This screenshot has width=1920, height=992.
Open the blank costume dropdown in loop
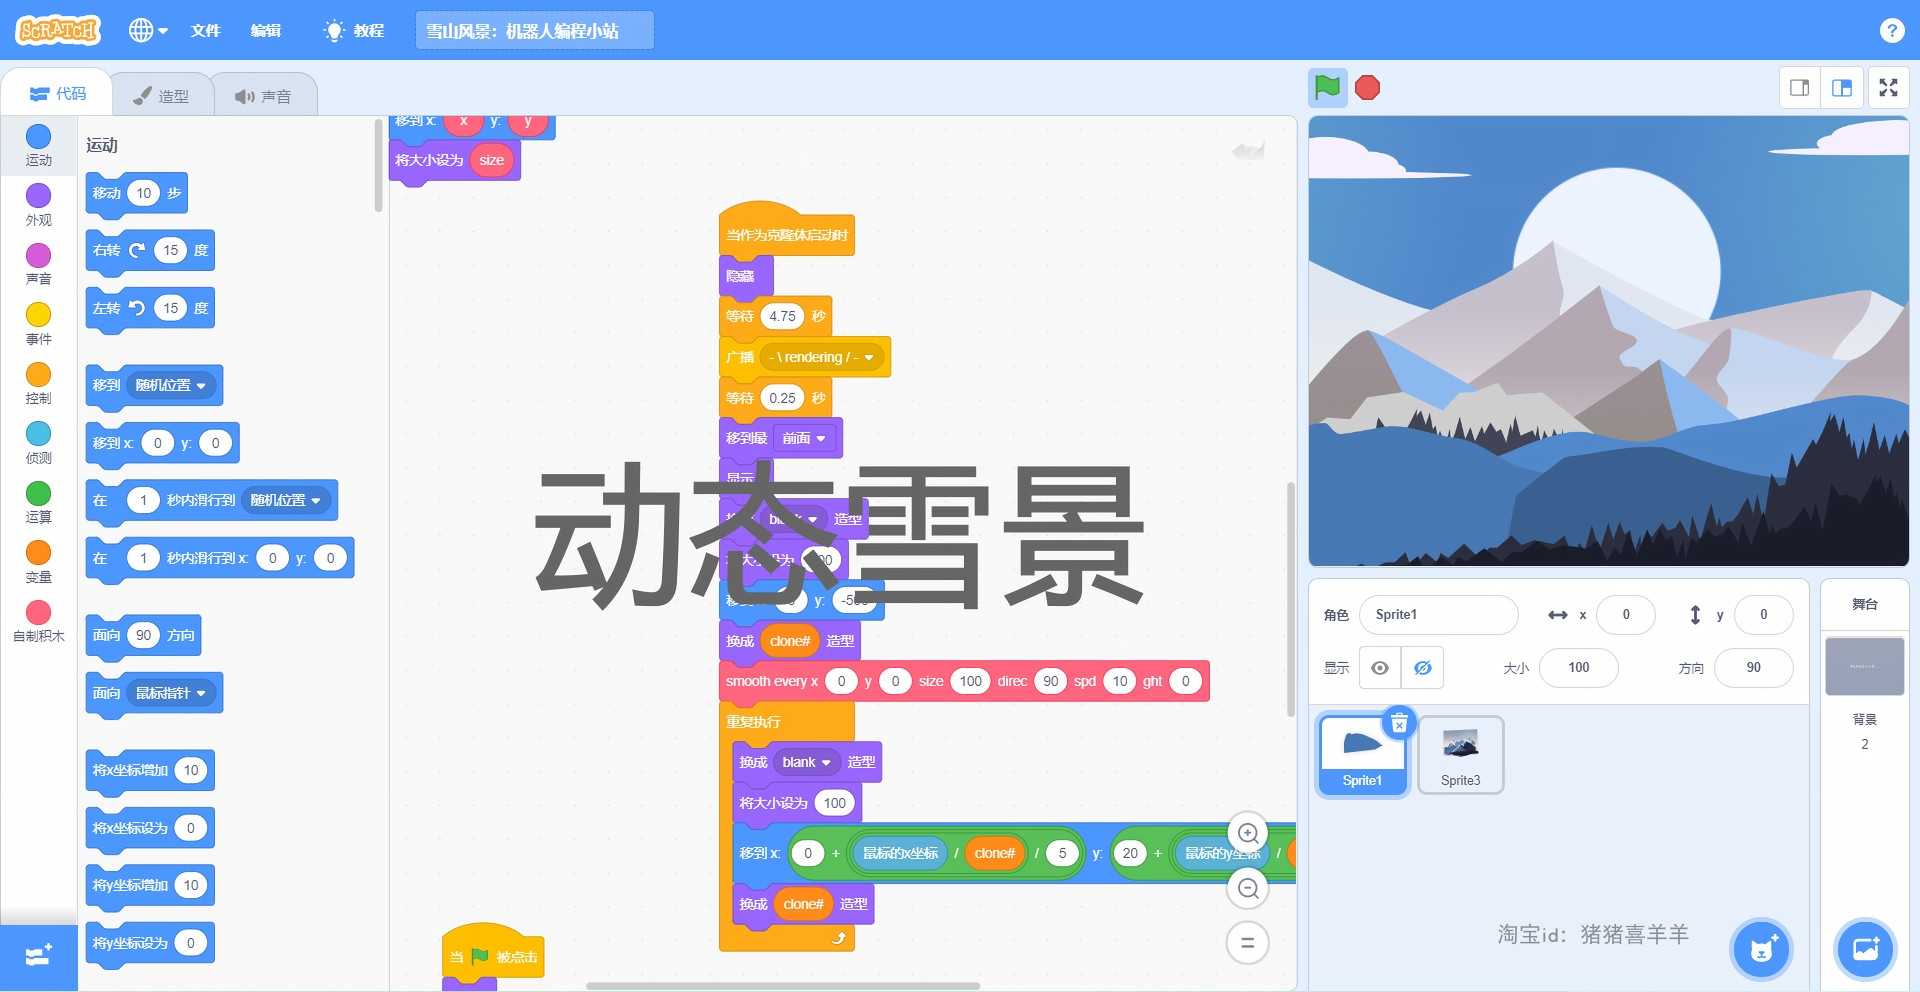(x=806, y=762)
